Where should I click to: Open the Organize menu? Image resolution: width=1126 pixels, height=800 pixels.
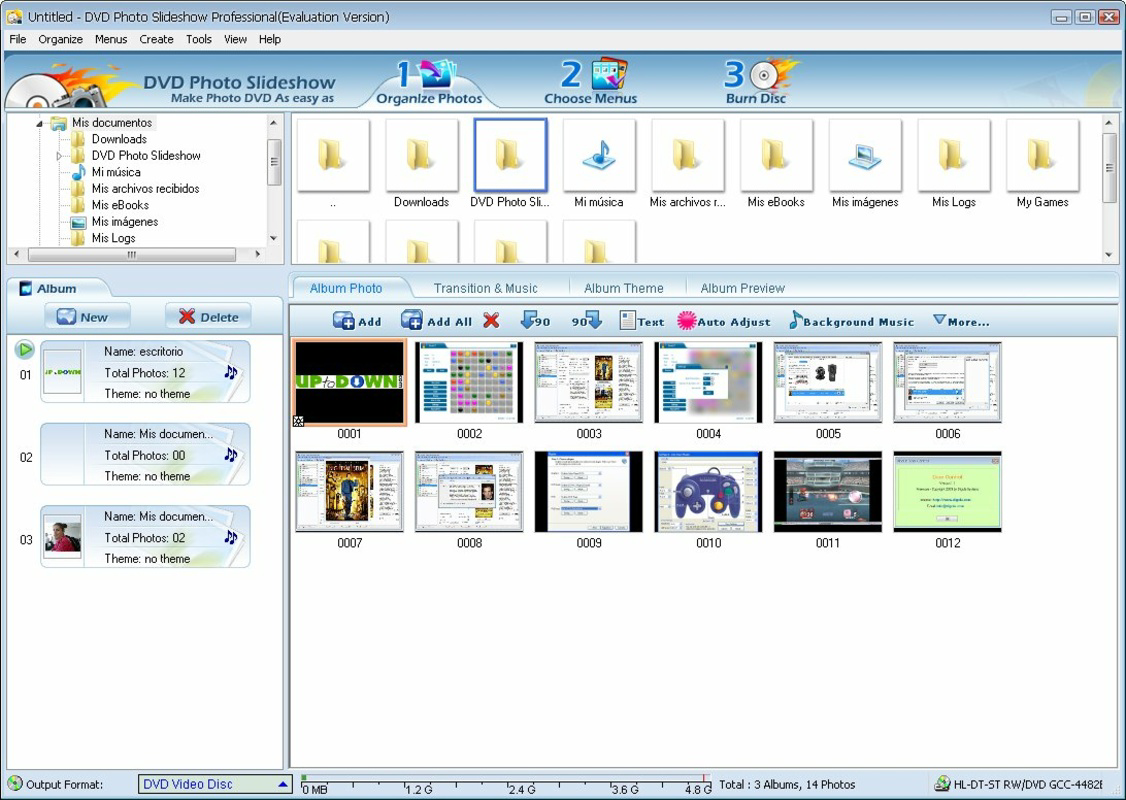60,39
